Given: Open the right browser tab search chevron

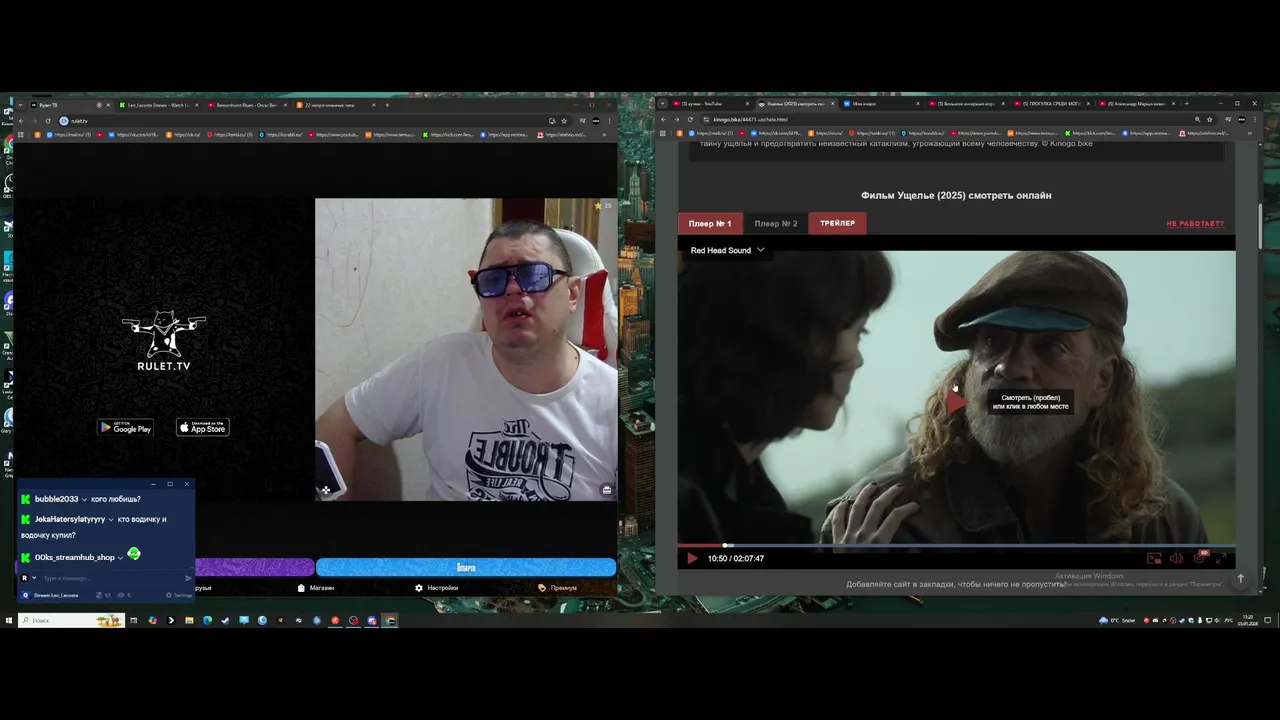Looking at the screenshot, I should coord(663,104).
